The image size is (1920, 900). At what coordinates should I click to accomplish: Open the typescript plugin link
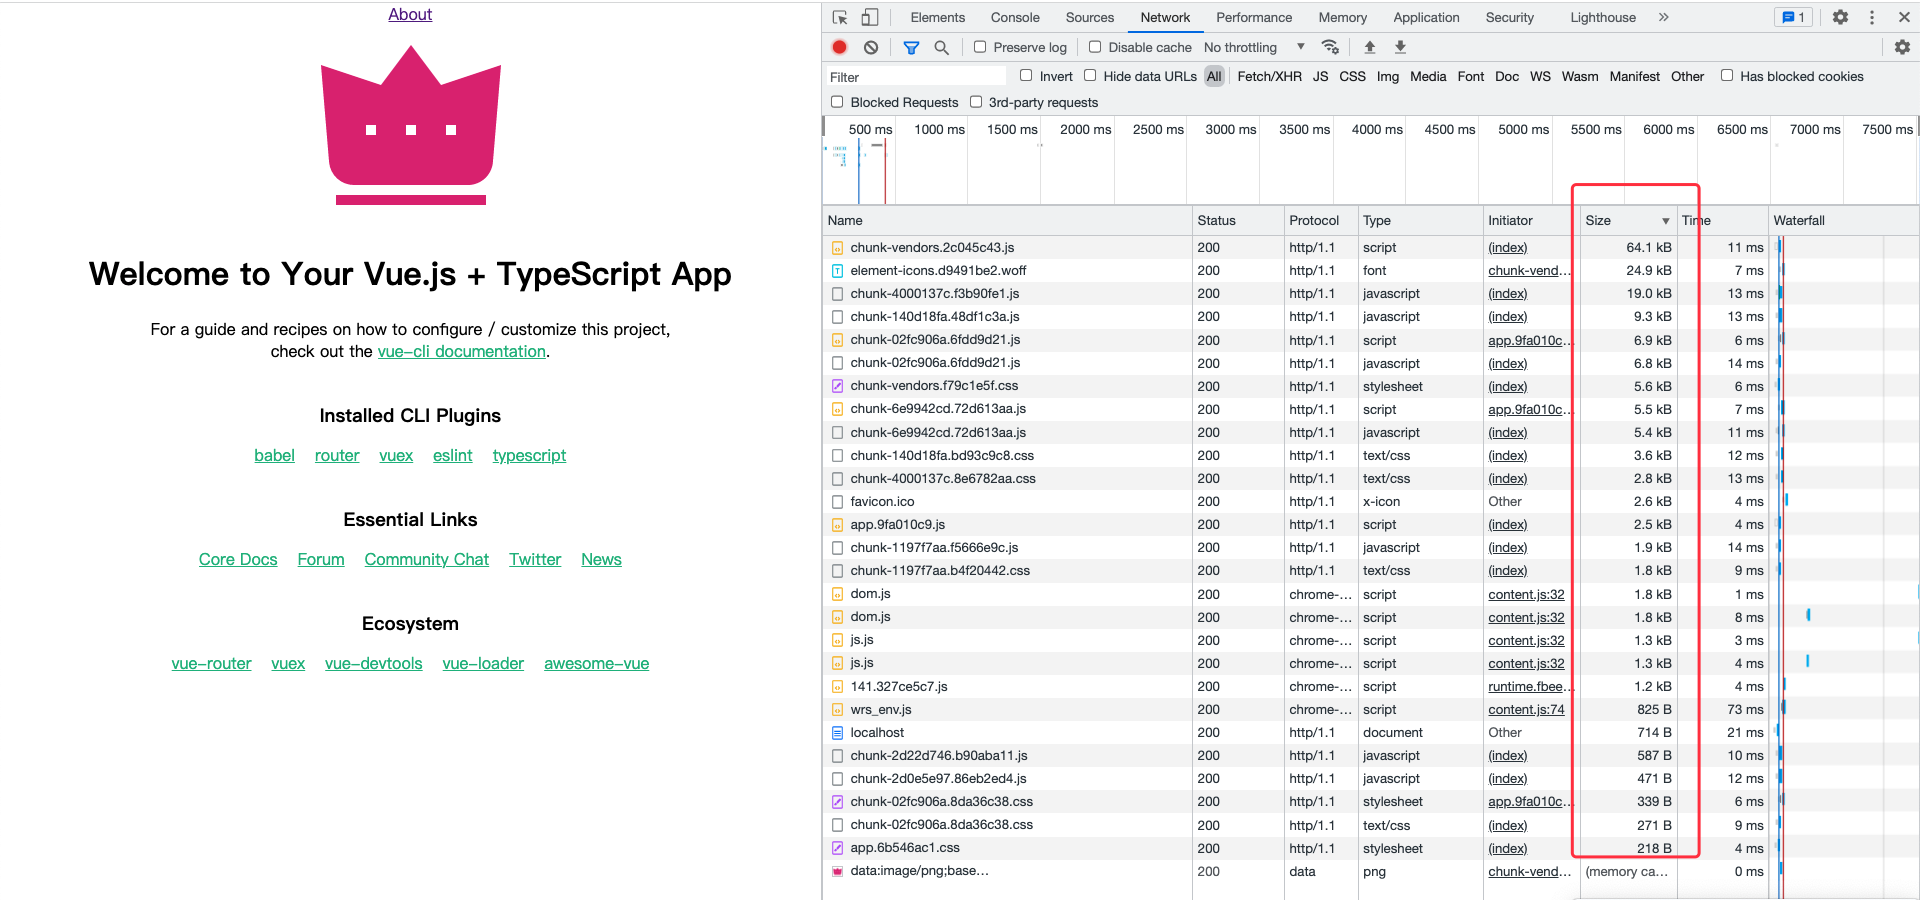(529, 455)
